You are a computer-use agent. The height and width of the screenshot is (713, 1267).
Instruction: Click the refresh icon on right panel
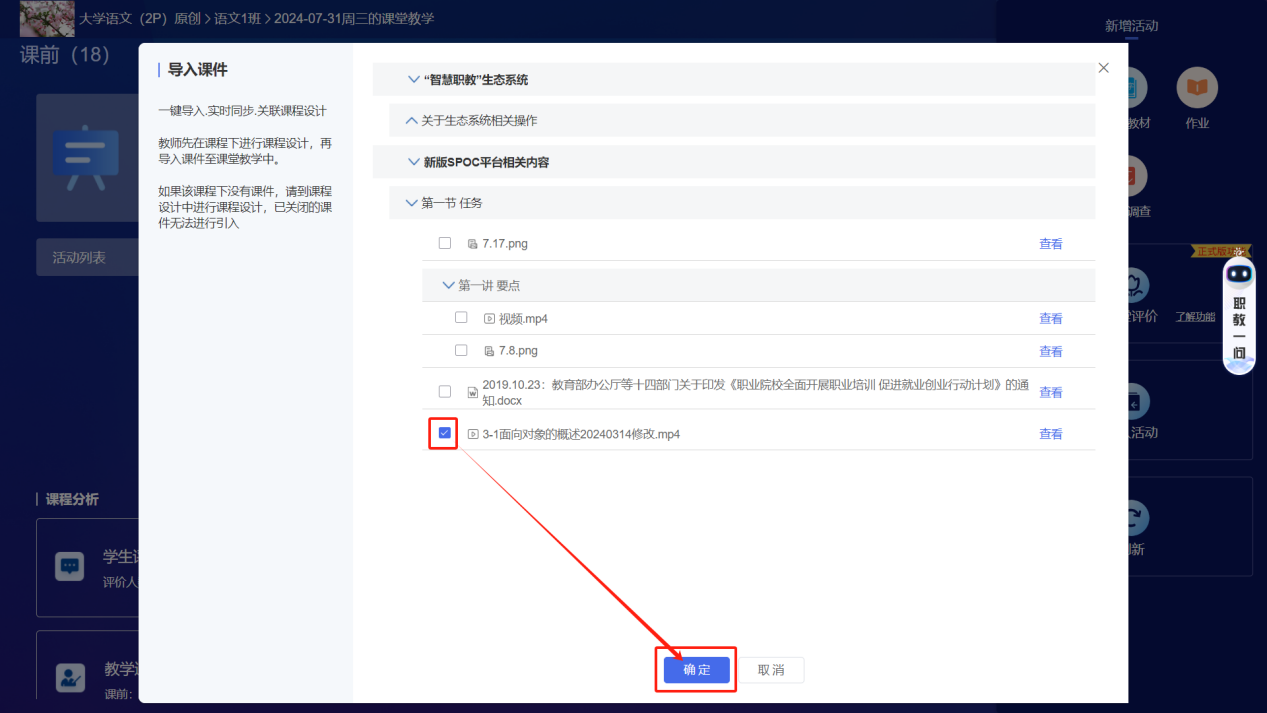pos(1134,519)
